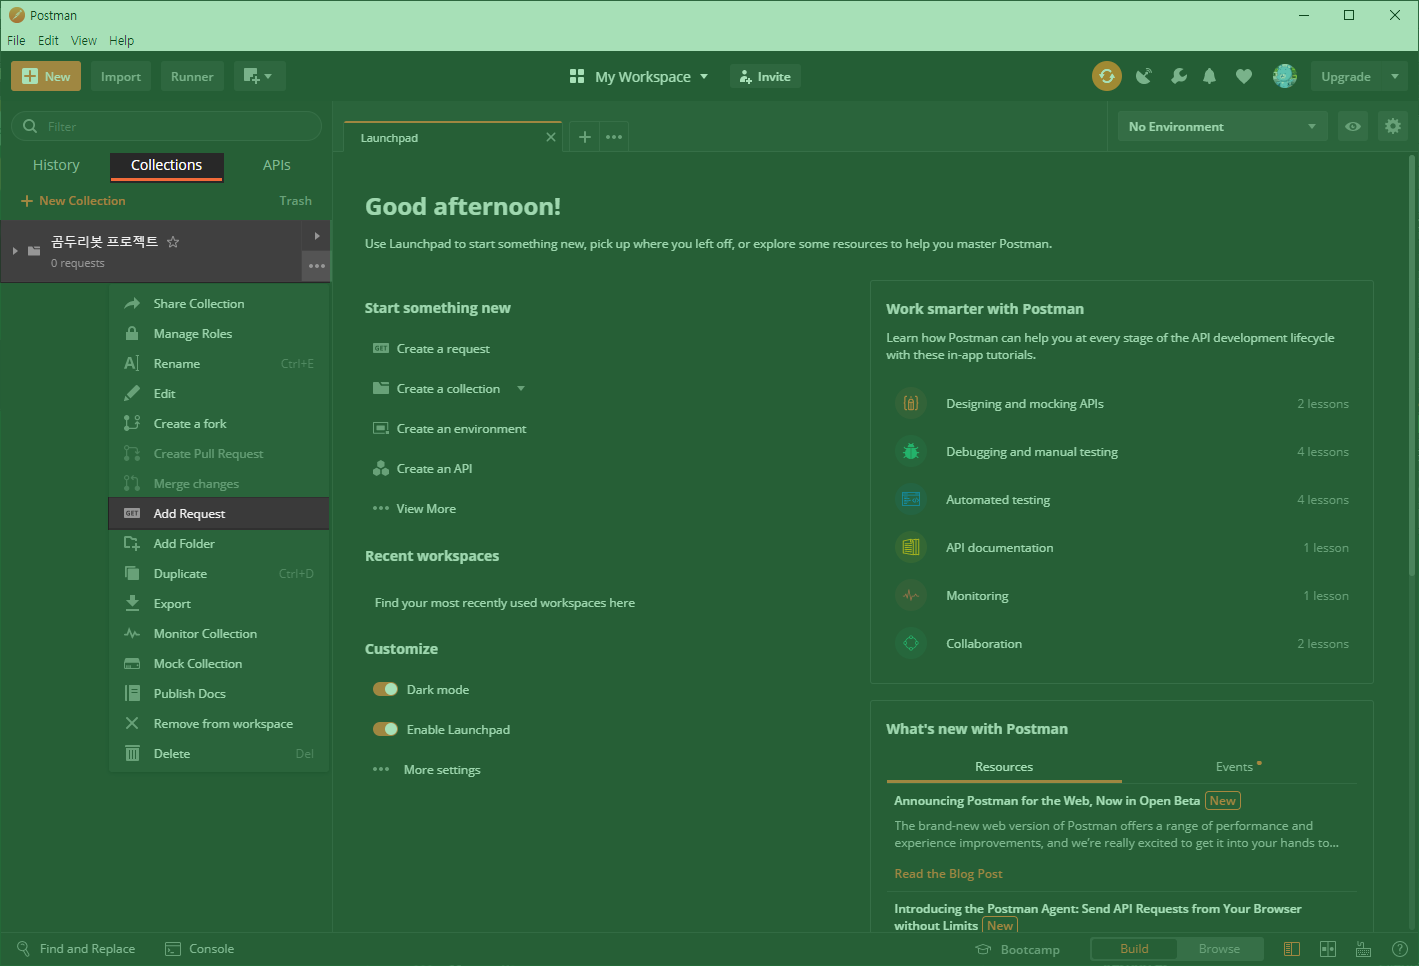Screen dimensions: 1419x966
Task: Click the Invite button
Action: pyautogui.click(x=765, y=77)
